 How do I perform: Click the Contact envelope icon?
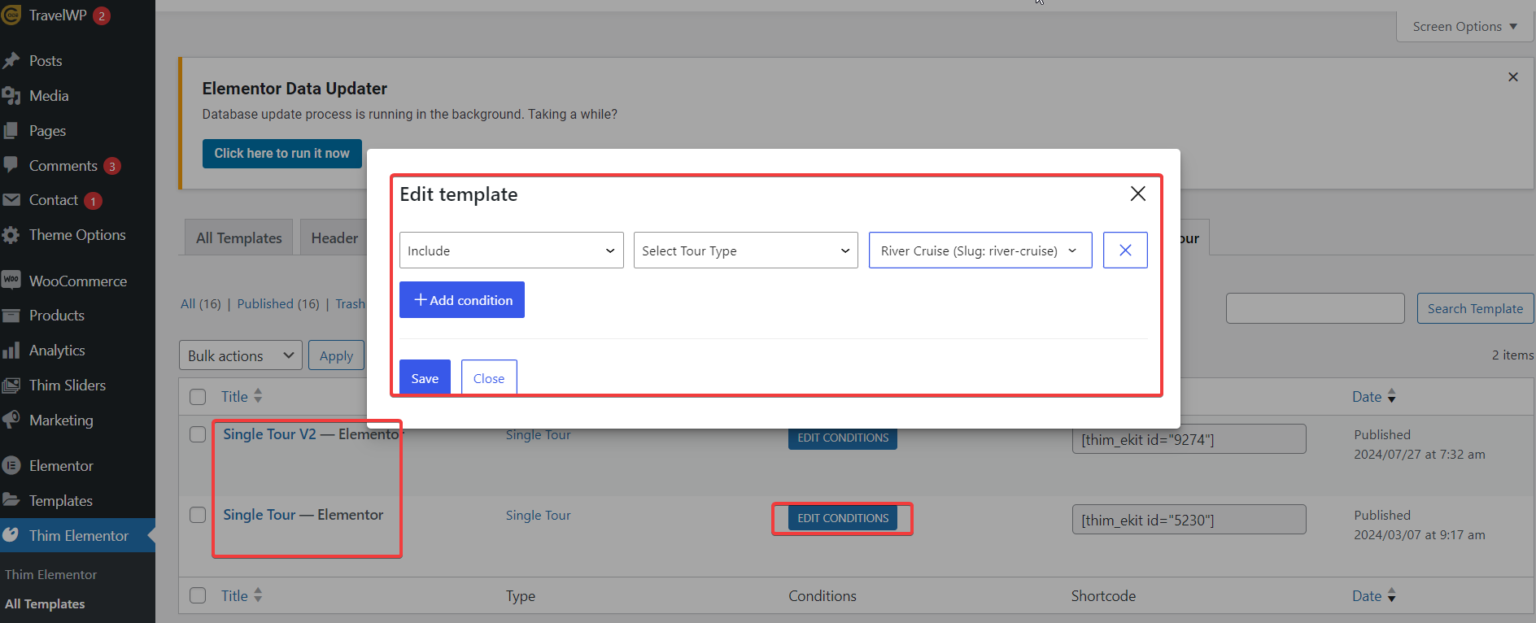click(11, 200)
